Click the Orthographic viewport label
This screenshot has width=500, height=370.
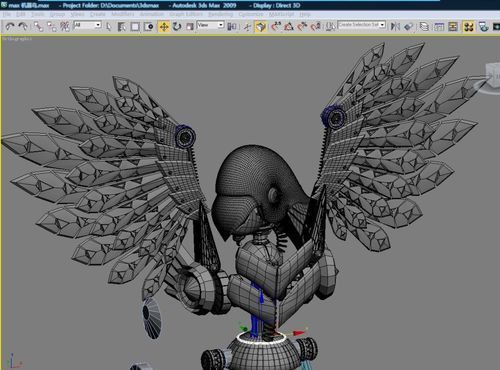[17, 39]
